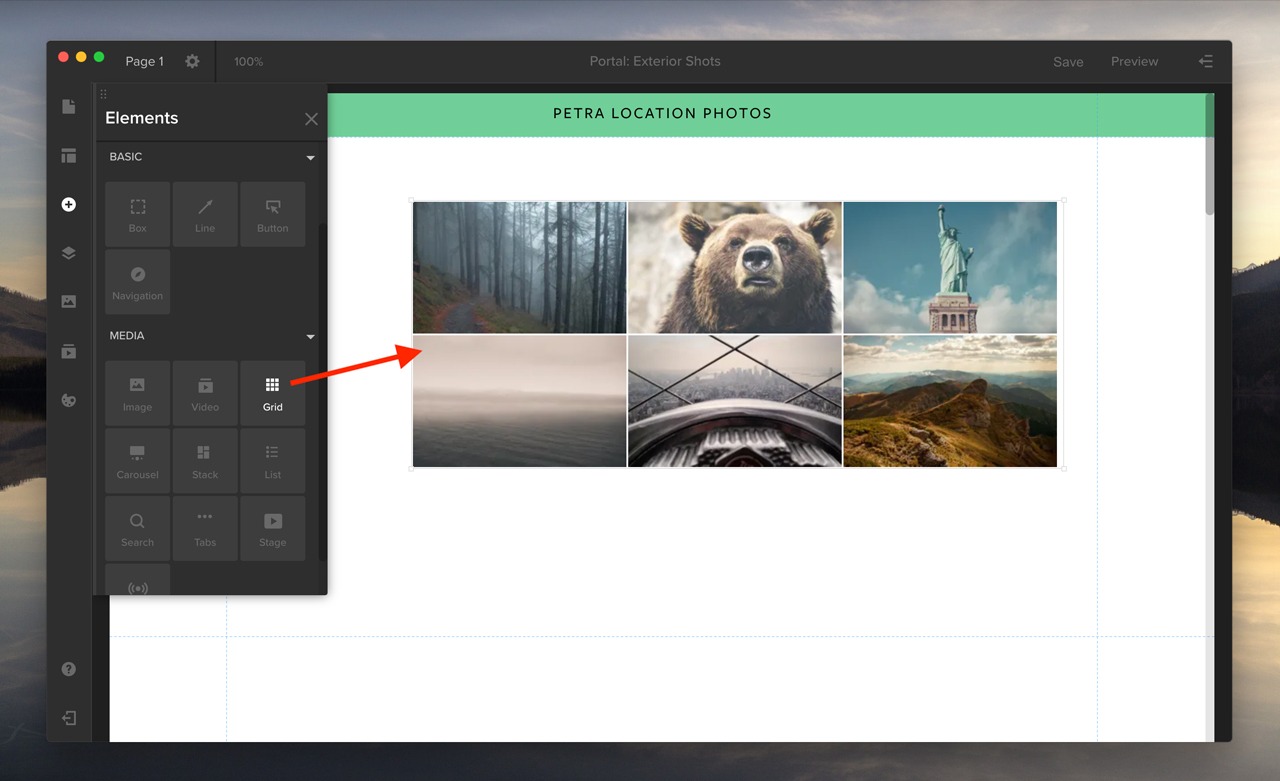Click the 100% zoom level

tap(248, 62)
